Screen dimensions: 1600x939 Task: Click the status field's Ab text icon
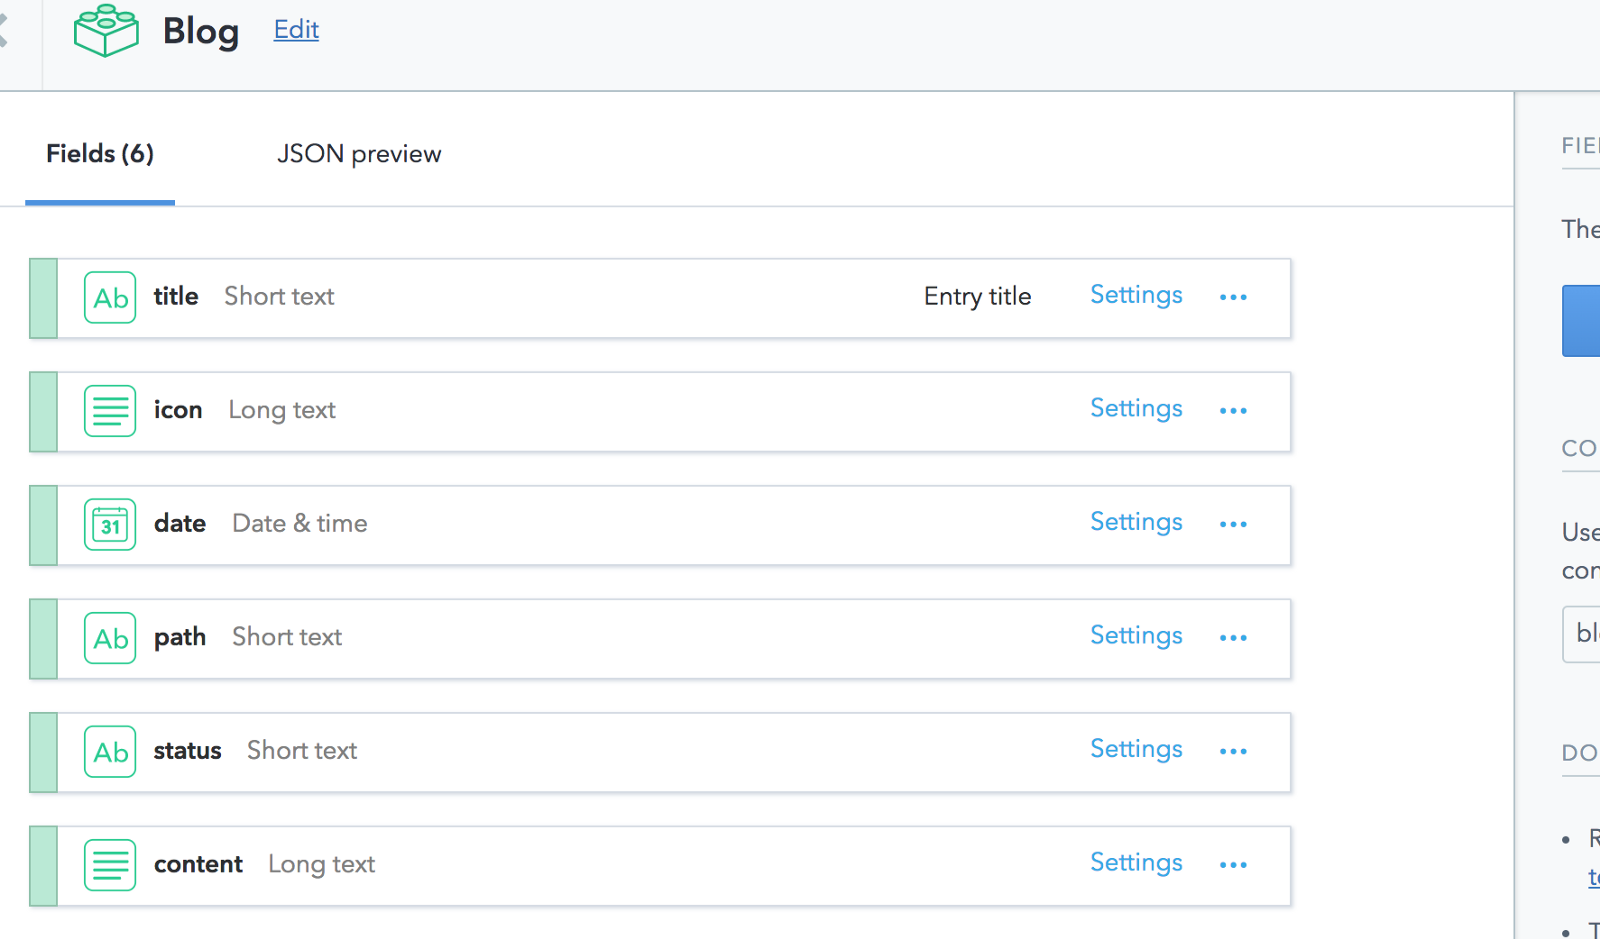tap(110, 752)
